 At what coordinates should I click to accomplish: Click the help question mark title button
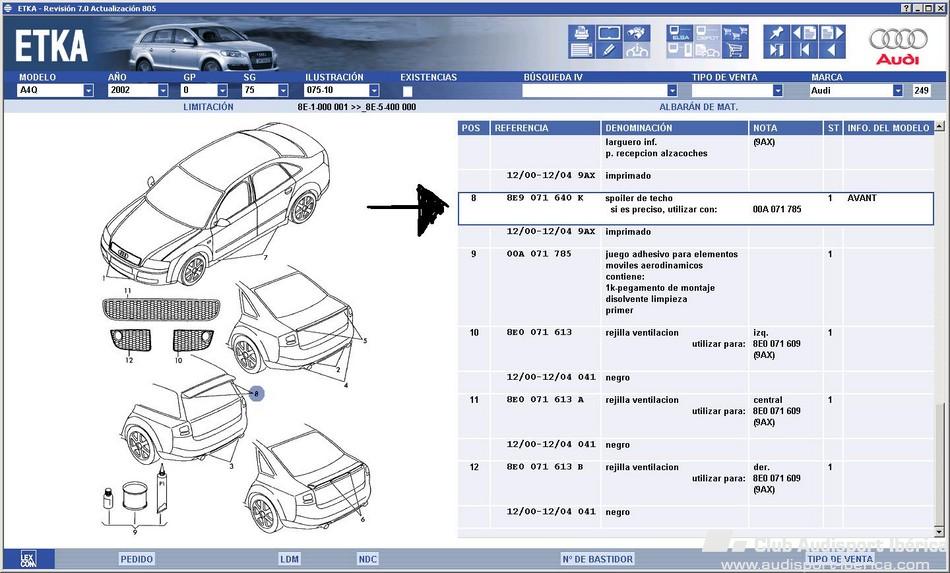coord(906,8)
